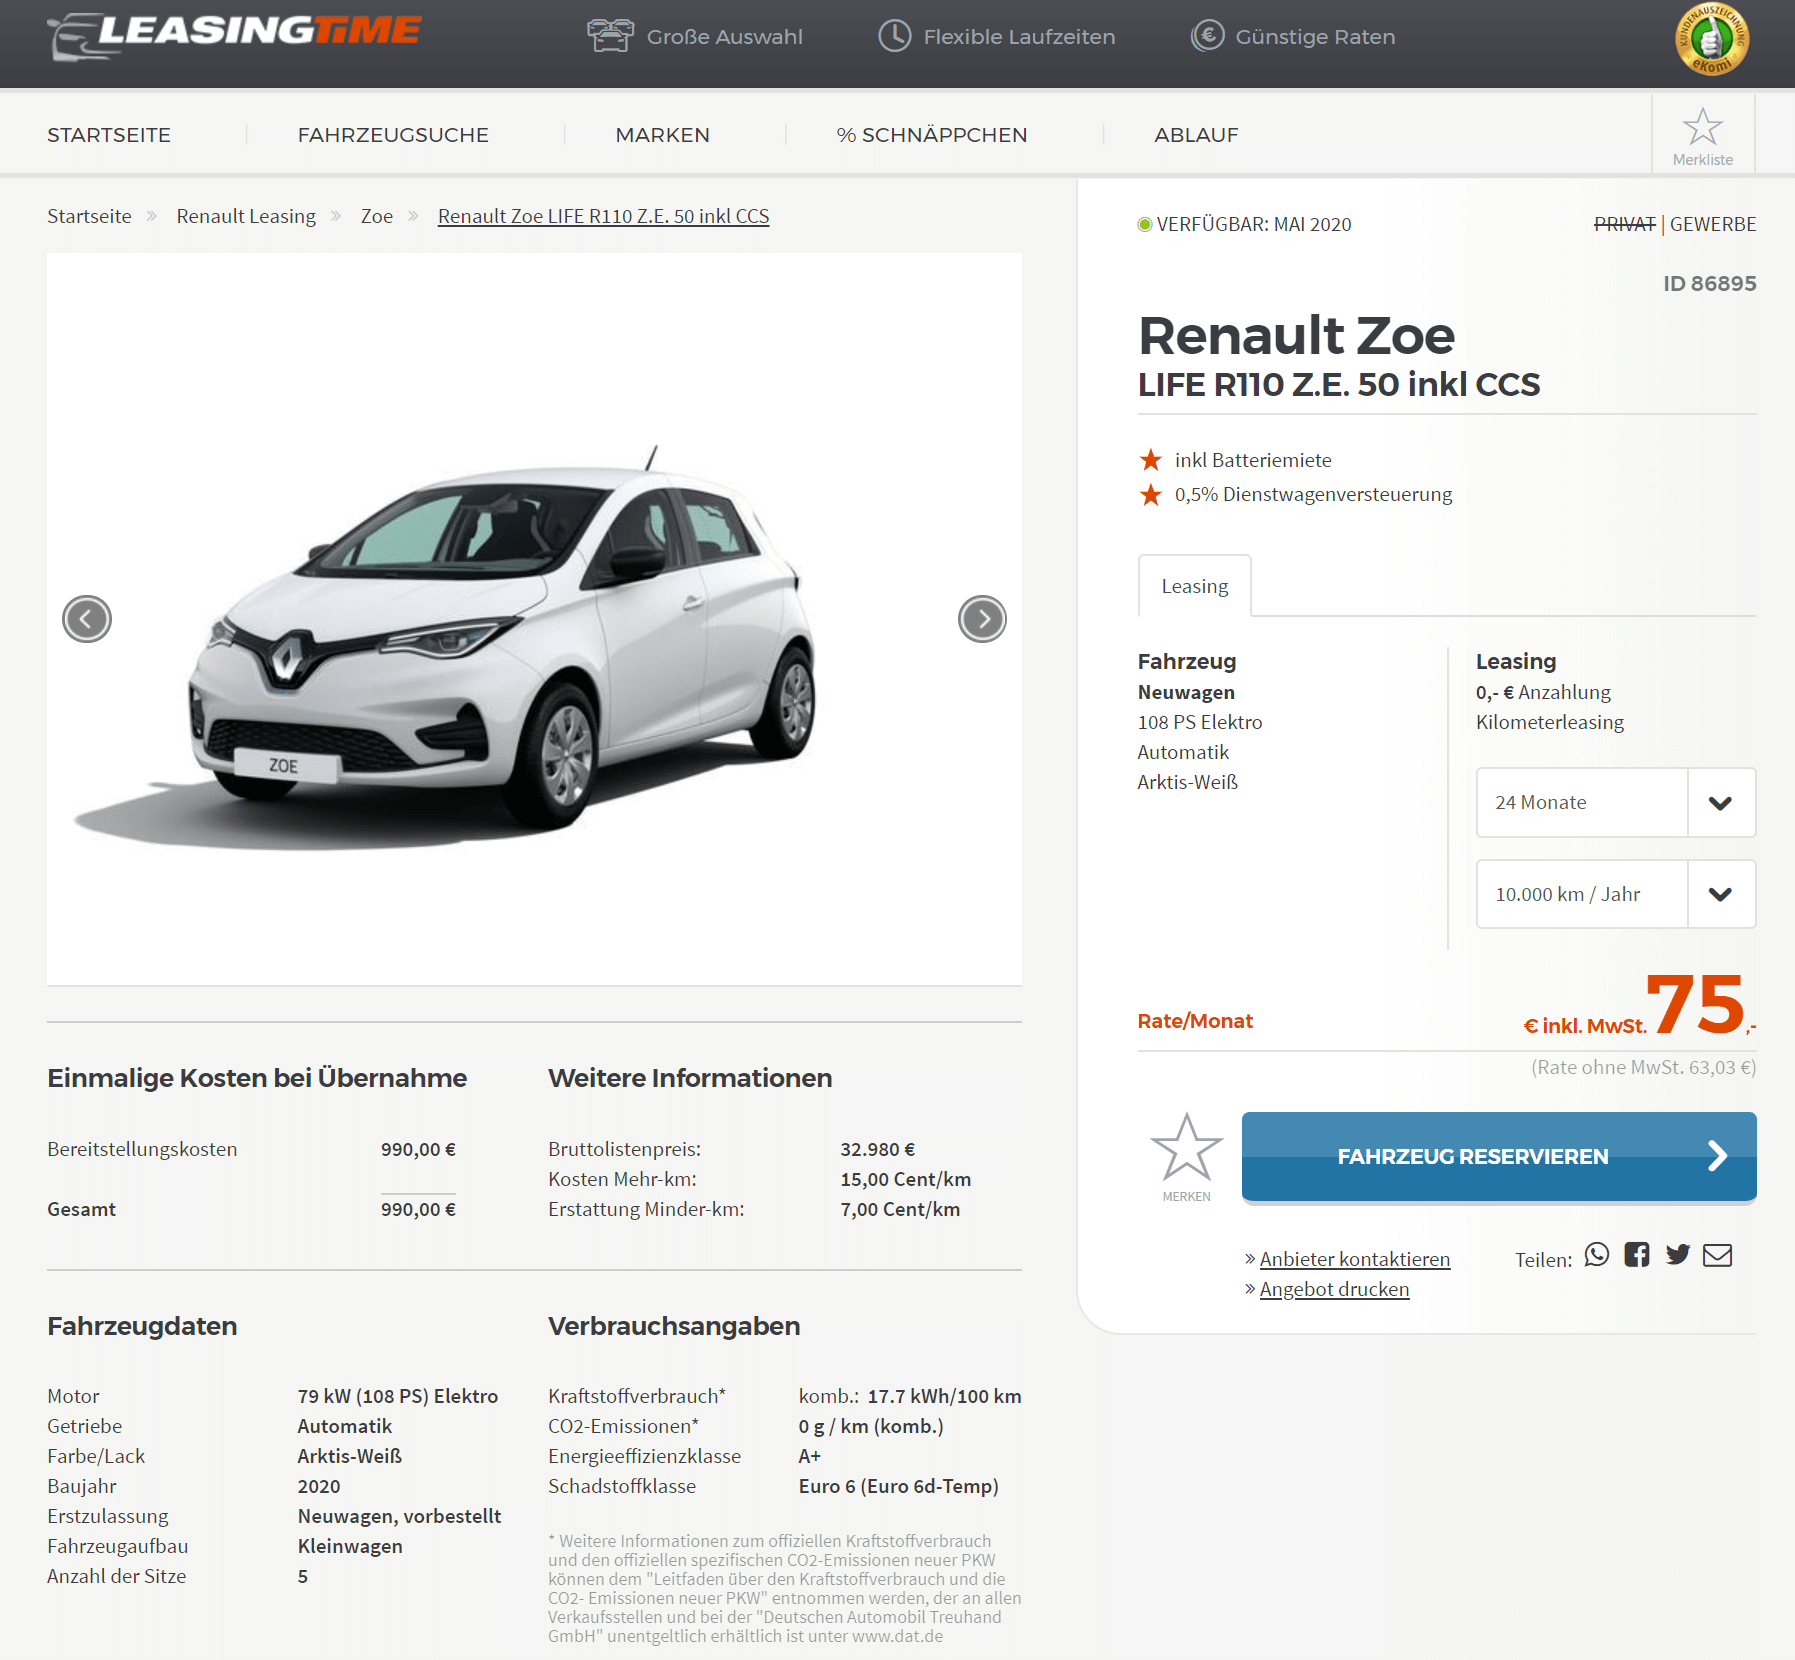Click the Rate ohne MwSt. 63,03 € note

pos(1643,1067)
